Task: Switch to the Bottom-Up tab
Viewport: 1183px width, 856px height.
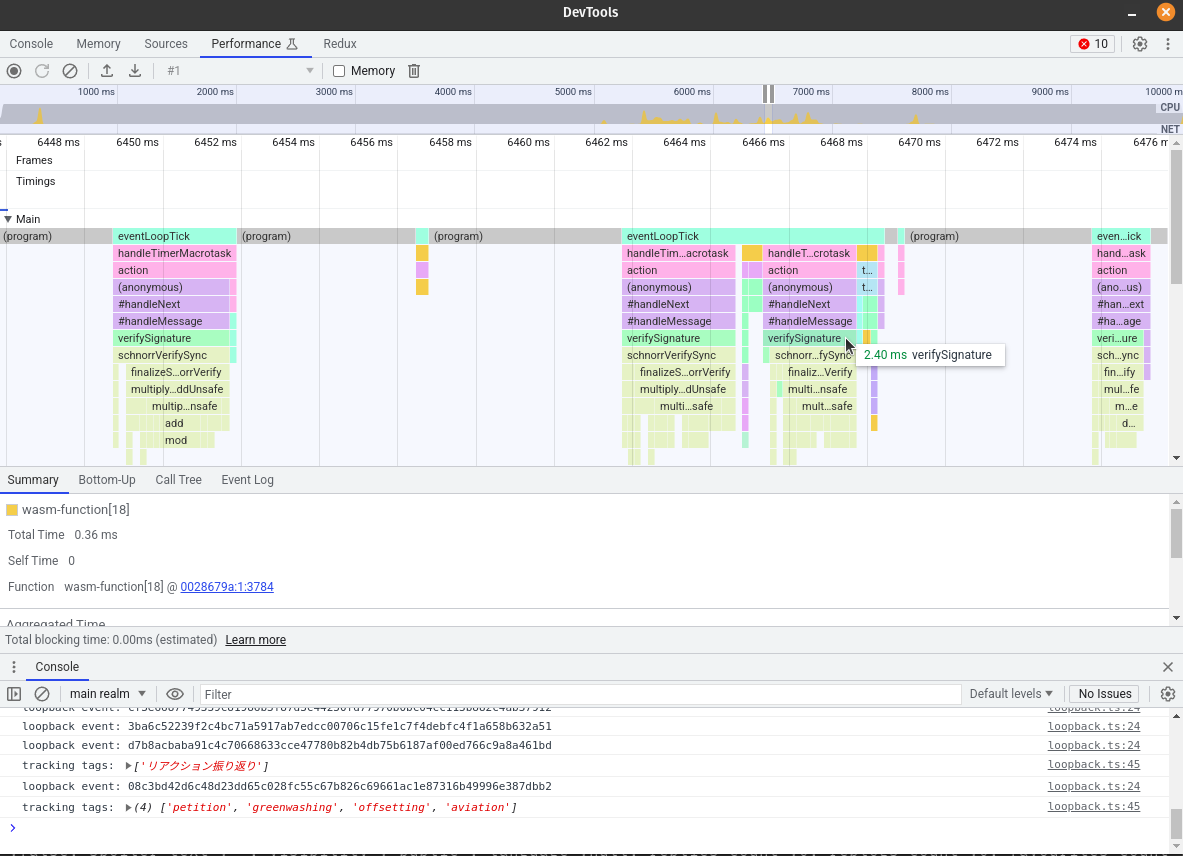Action: (x=107, y=480)
